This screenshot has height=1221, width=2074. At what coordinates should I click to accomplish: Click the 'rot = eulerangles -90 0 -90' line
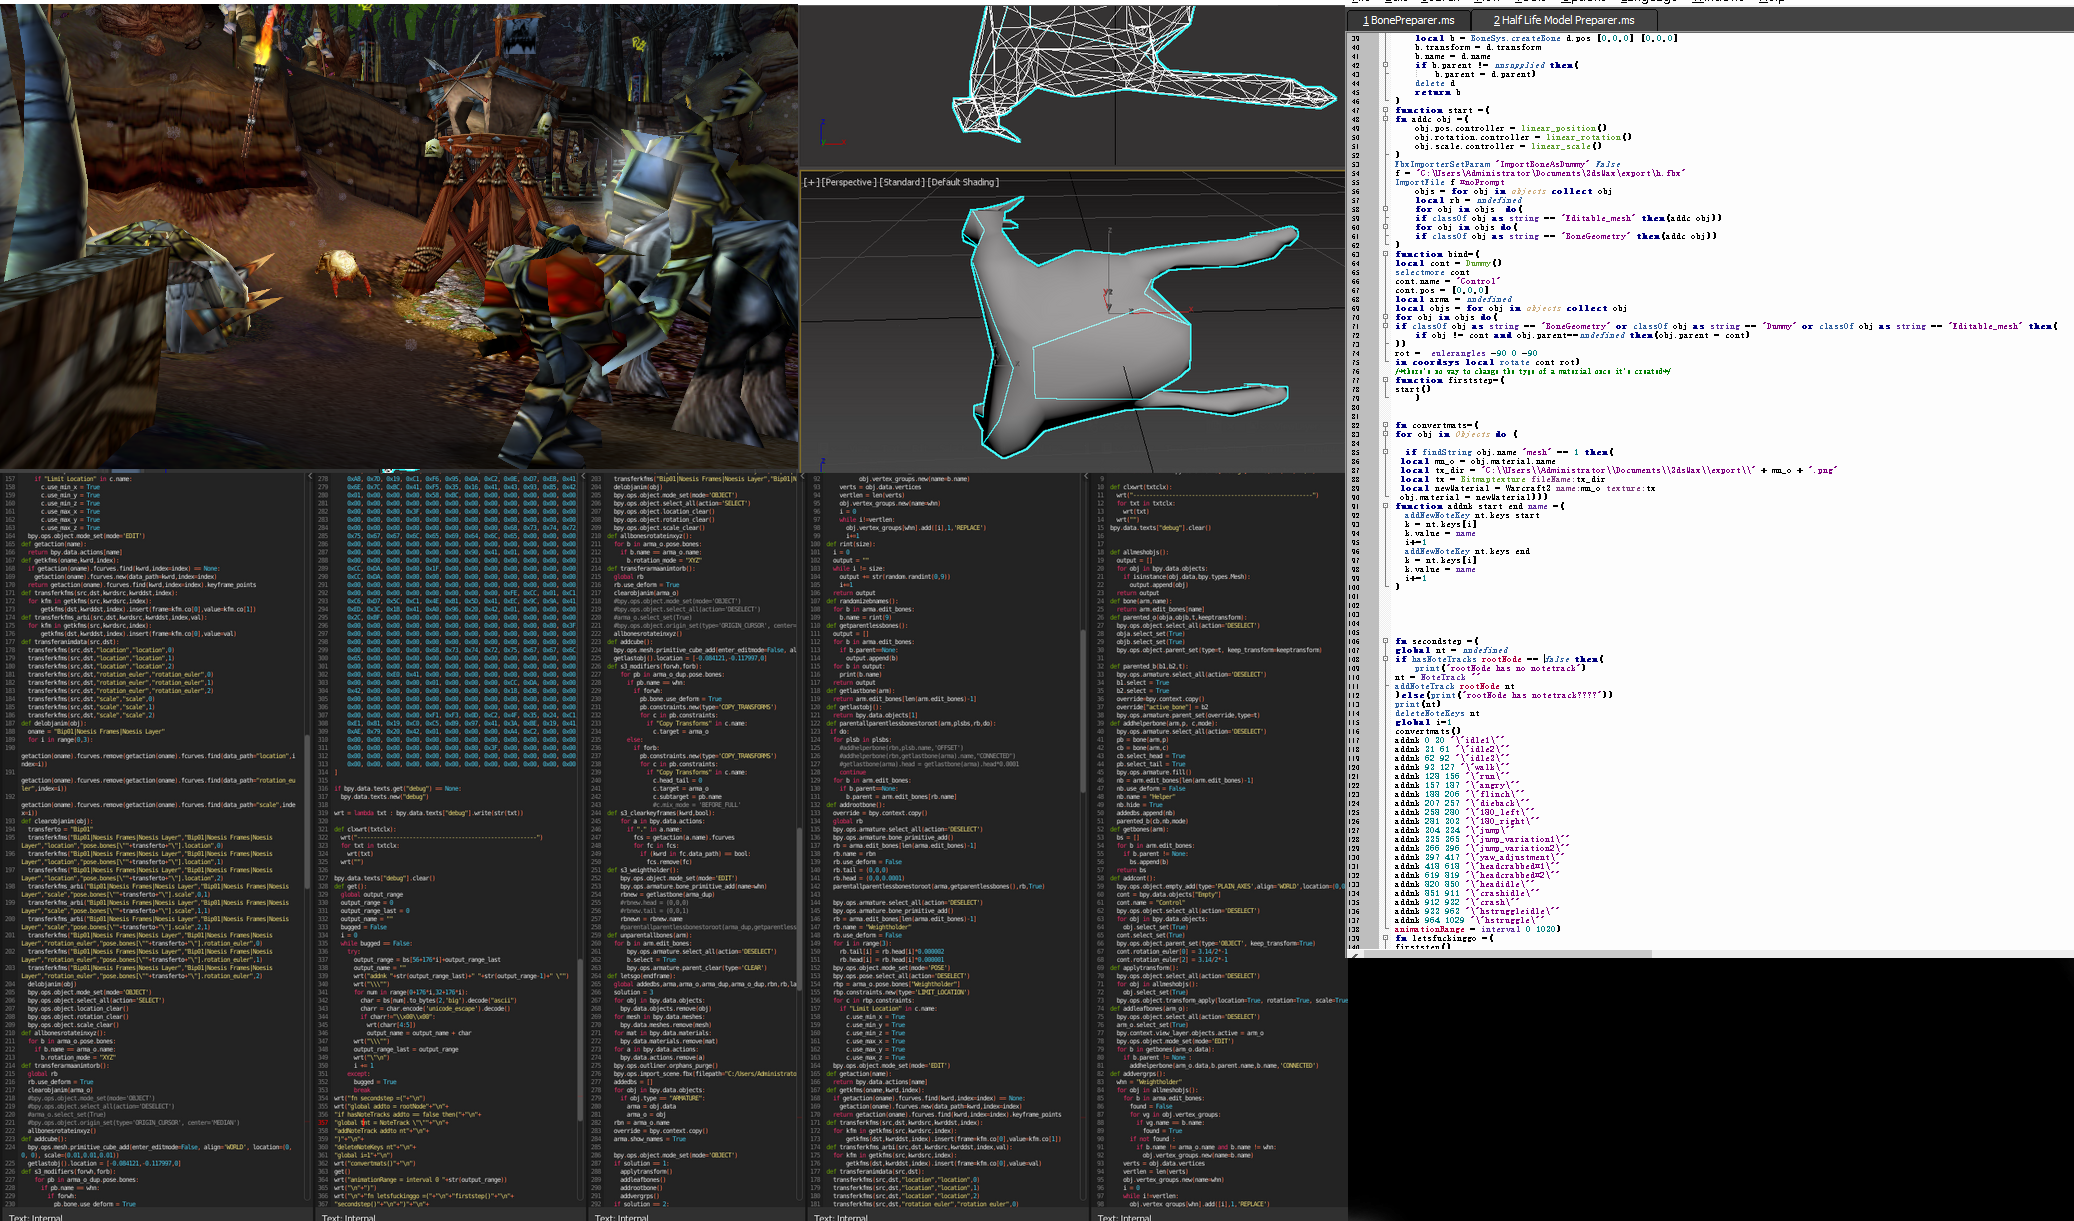[x=1466, y=353]
